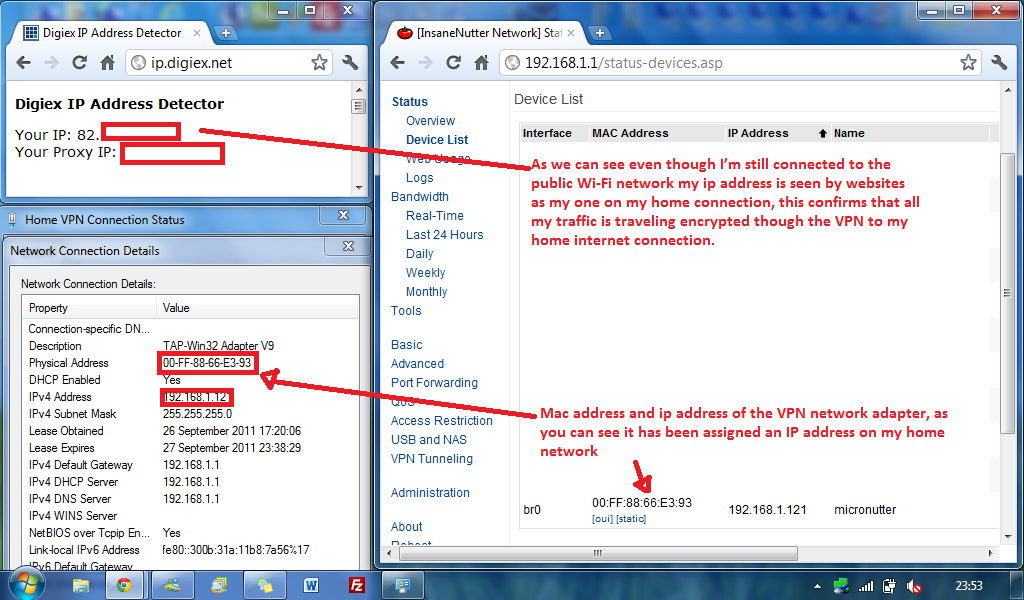Reload the 192.168.1.1 status-devices page
This screenshot has height=600, width=1024.
pos(453,63)
